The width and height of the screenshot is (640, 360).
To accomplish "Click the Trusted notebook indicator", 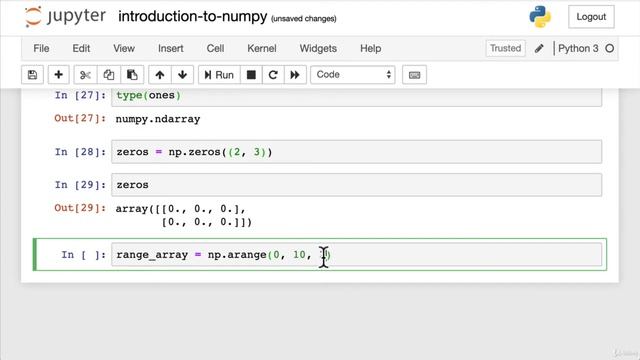I will (505, 48).
